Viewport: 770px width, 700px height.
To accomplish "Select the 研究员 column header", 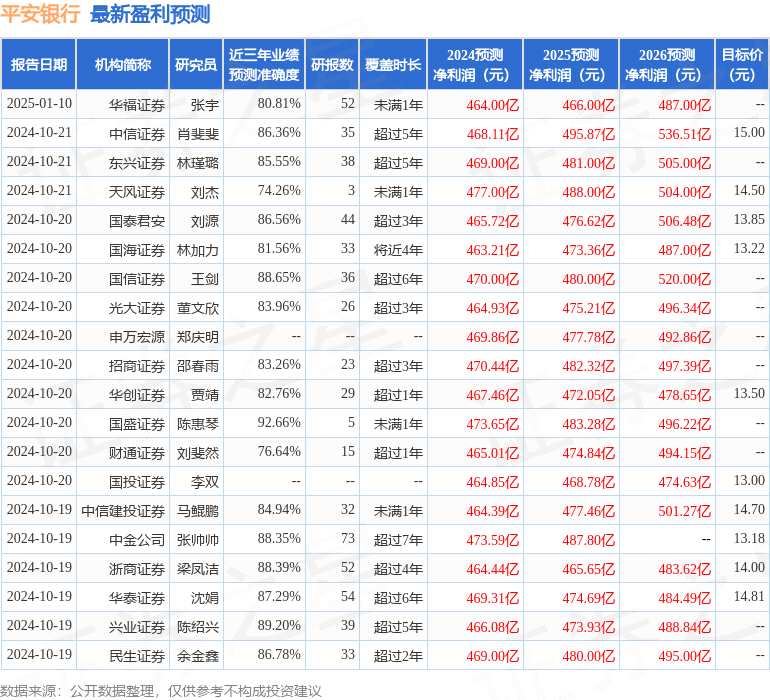I will coord(196,64).
